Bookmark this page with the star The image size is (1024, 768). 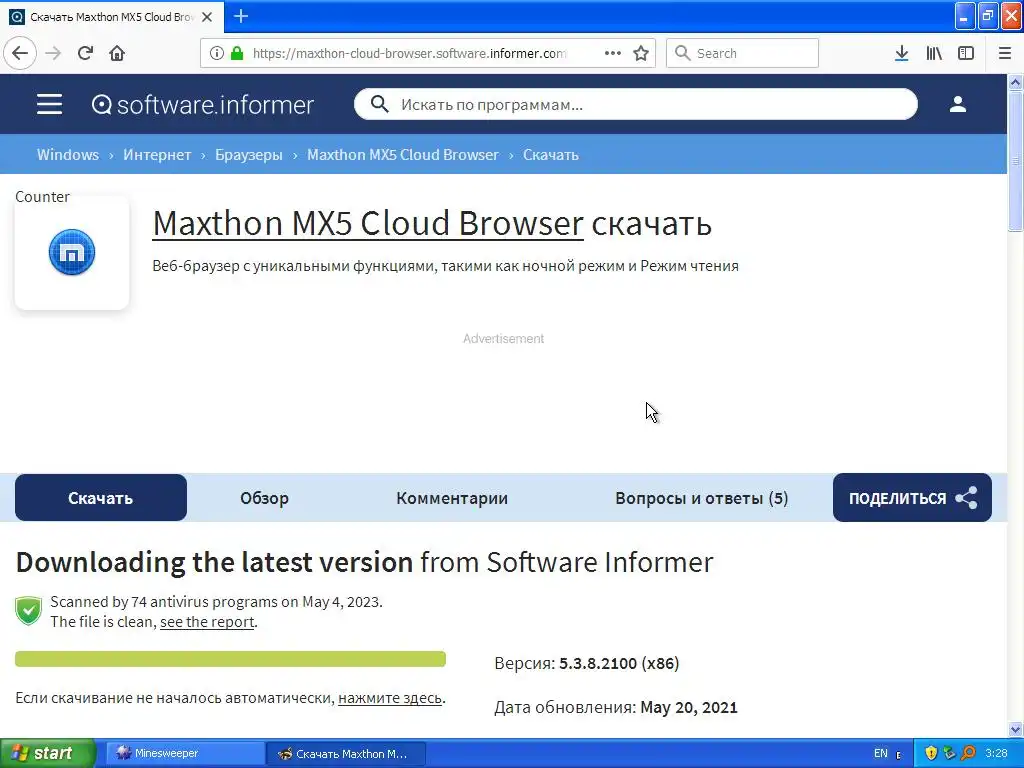(641, 53)
